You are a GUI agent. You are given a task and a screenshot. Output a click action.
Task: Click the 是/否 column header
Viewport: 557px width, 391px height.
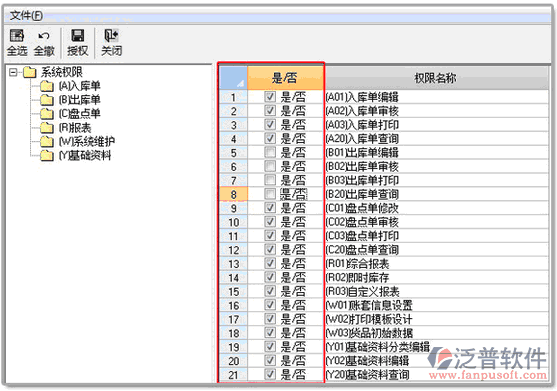pyautogui.click(x=285, y=78)
